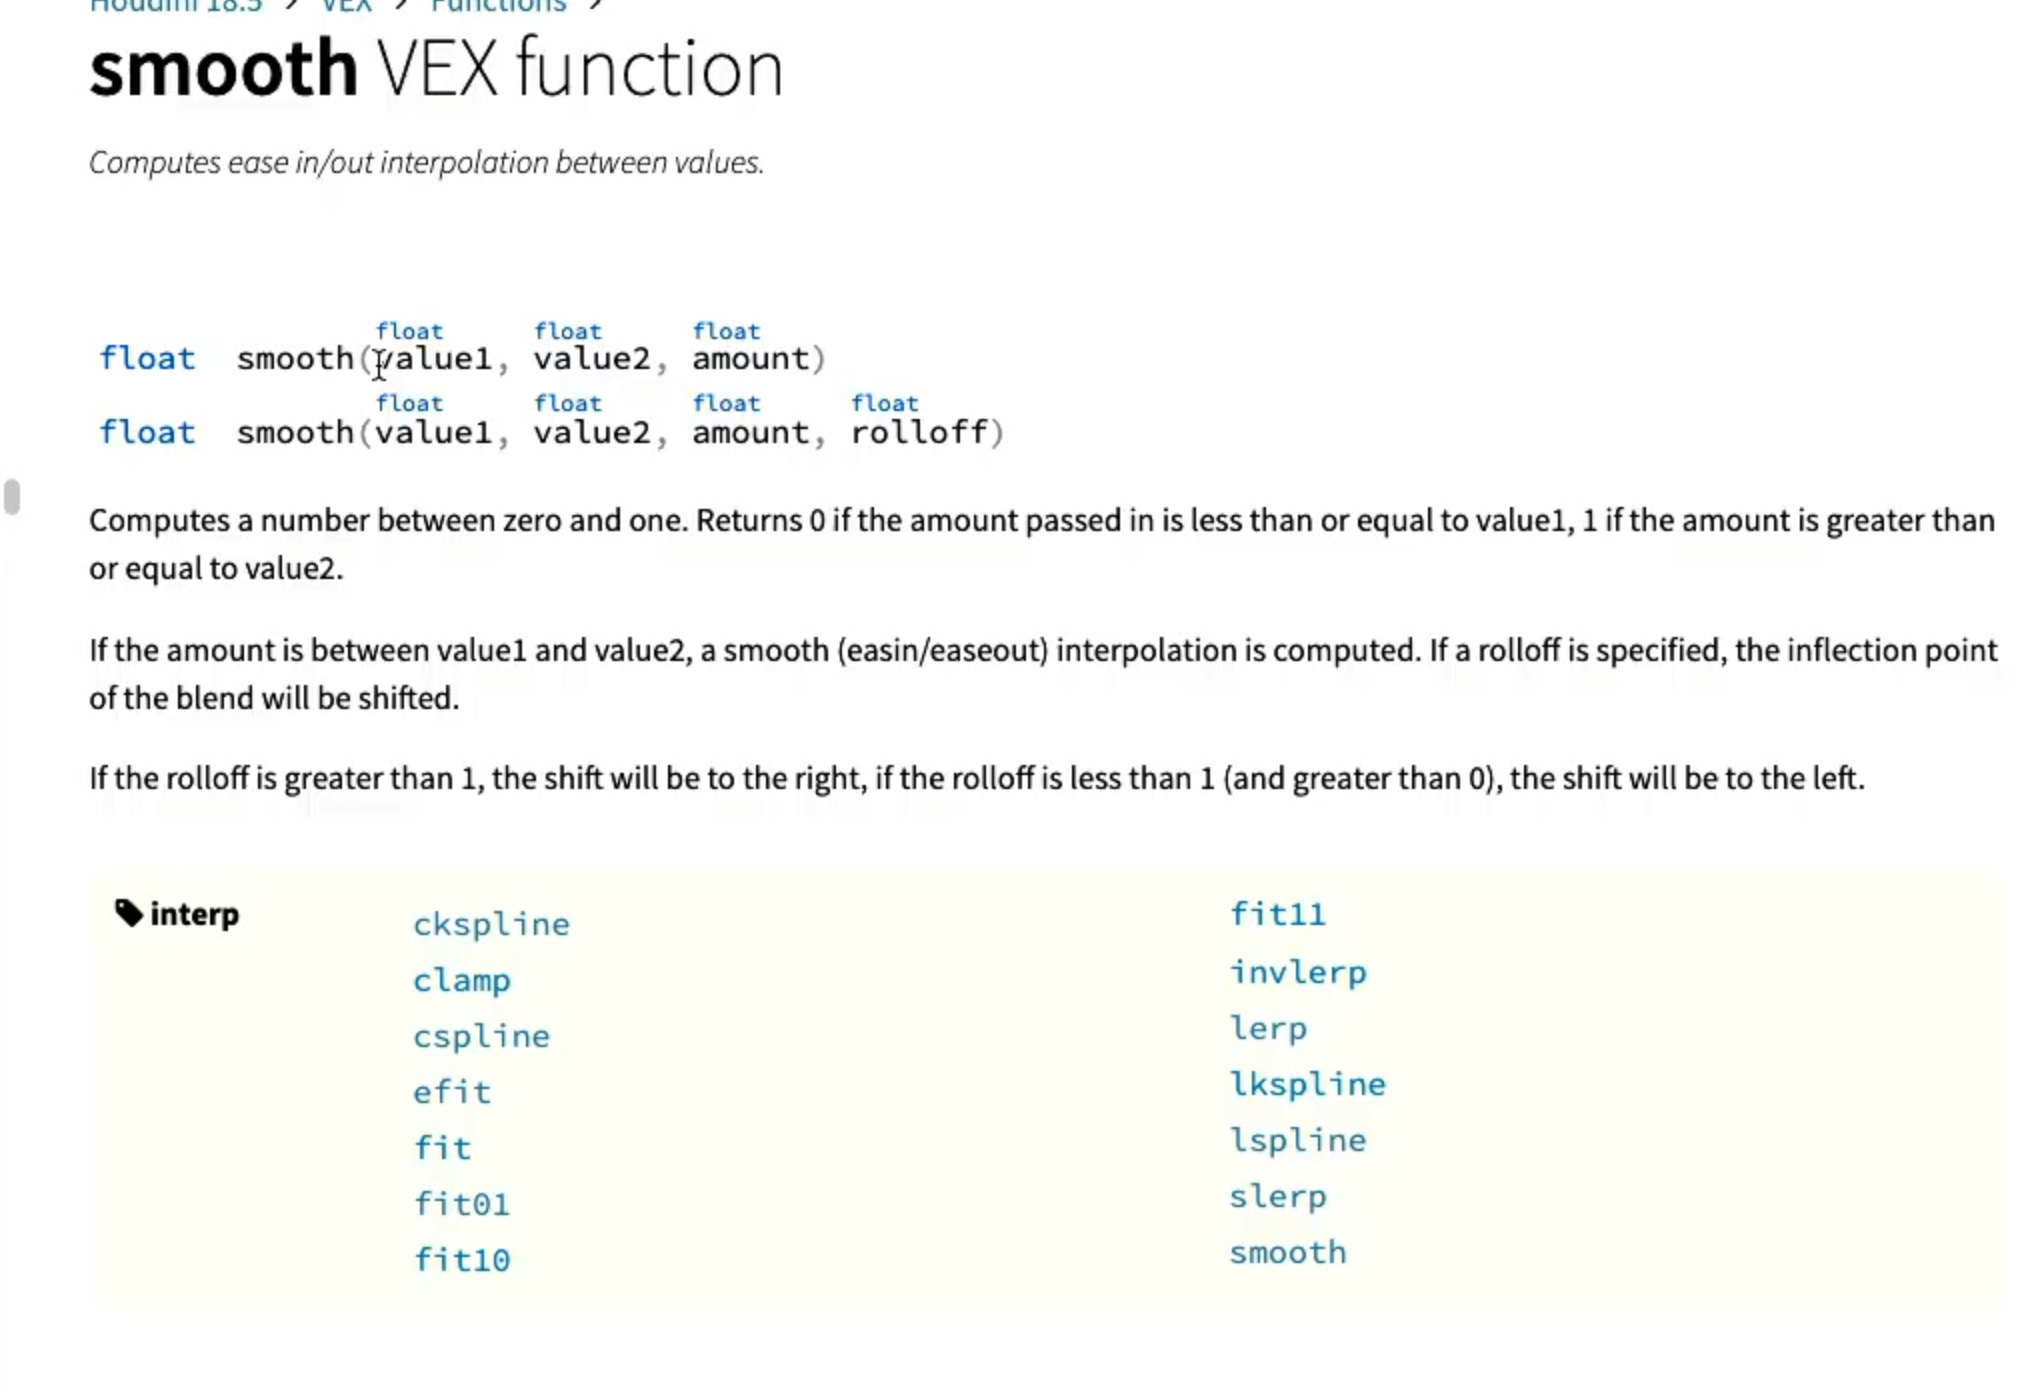Navigate to the lspline function
Screen dimensions: 2029x1390
pos(1297,1140)
